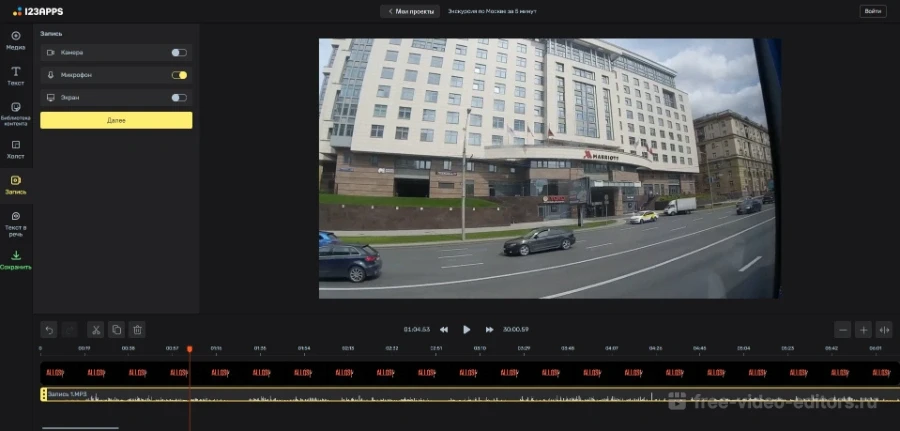The height and width of the screenshot is (431, 900).
Task: Click the Экран monitor icon
Action: pos(51,98)
